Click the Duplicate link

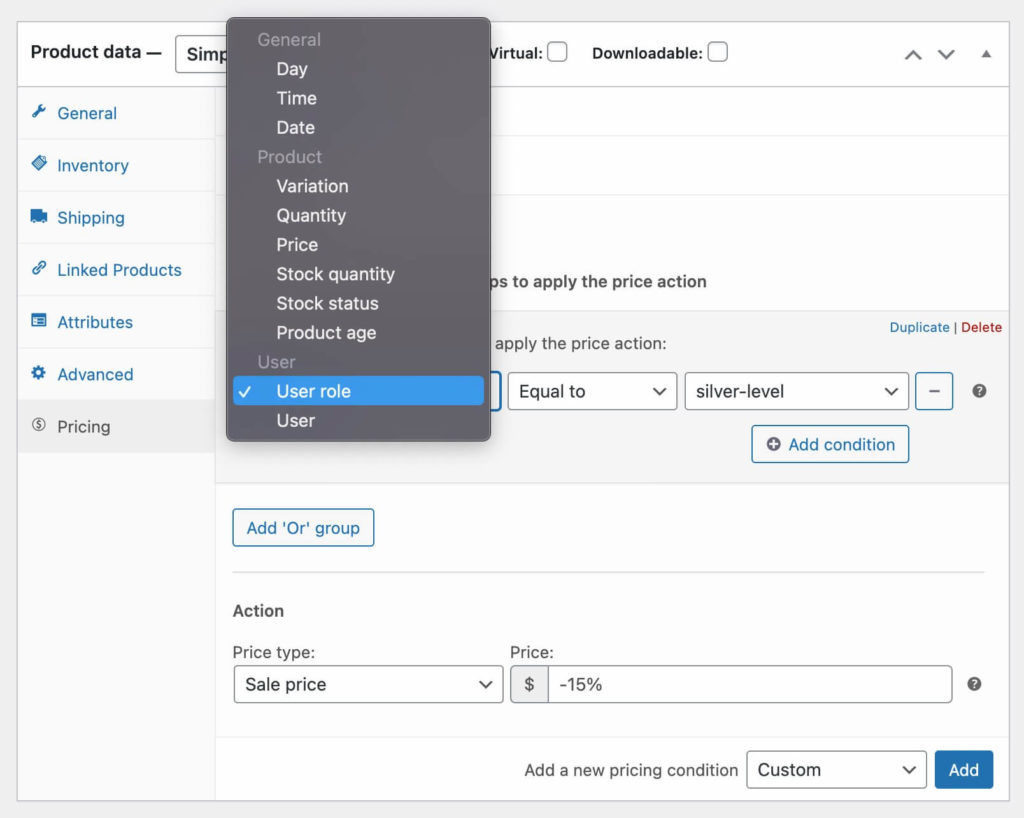coord(920,327)
